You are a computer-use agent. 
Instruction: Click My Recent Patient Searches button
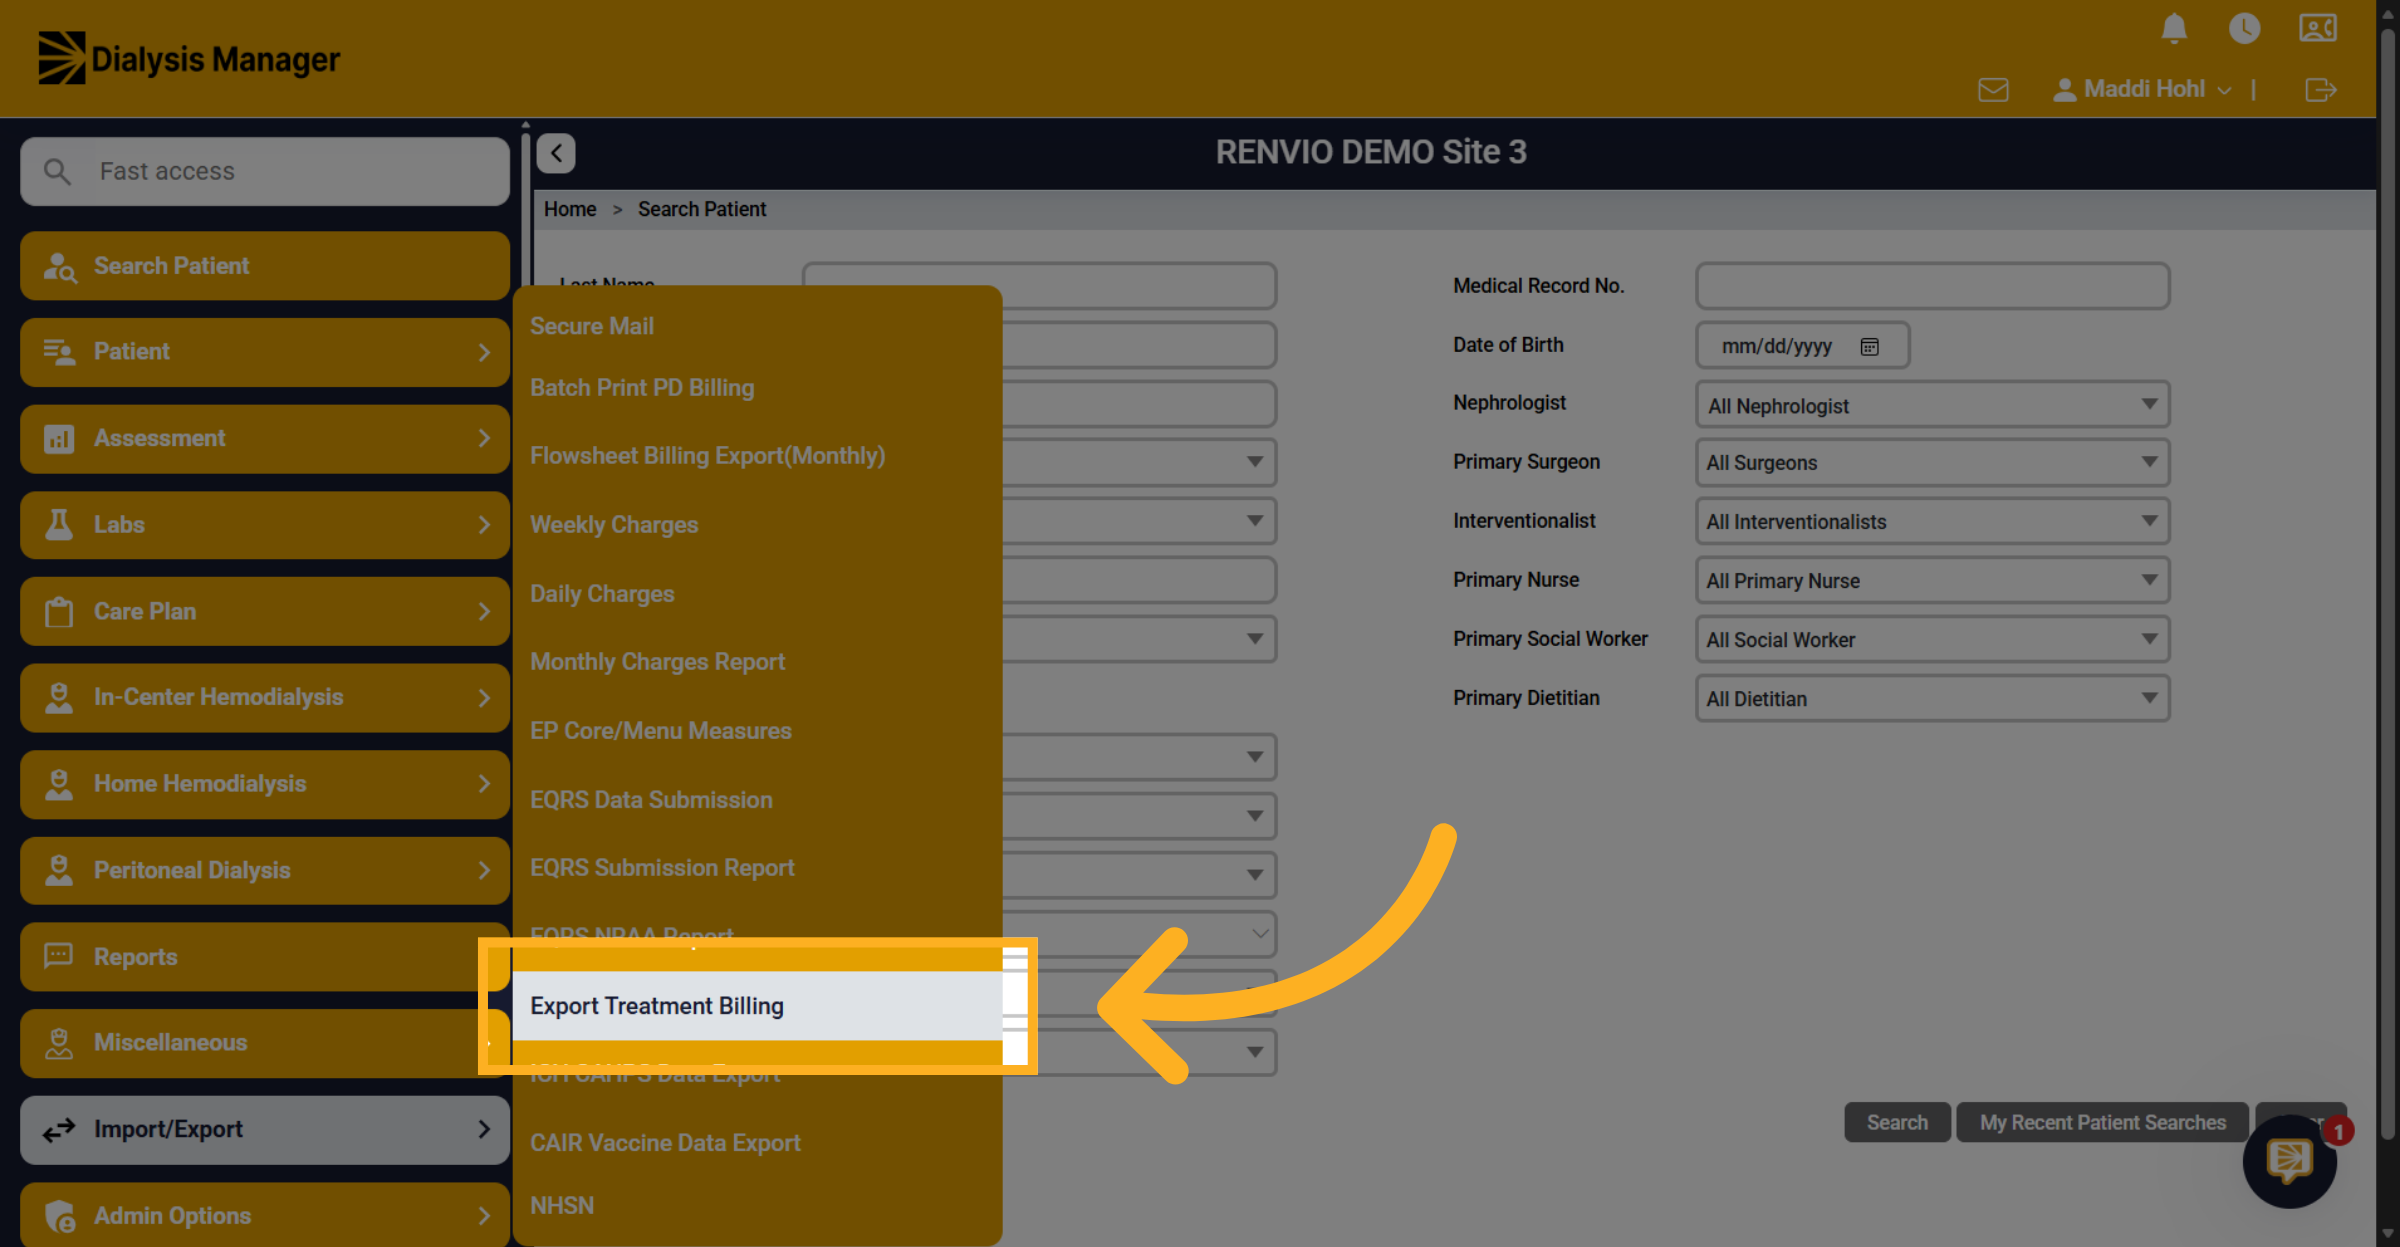(x=2102, y=1122)
